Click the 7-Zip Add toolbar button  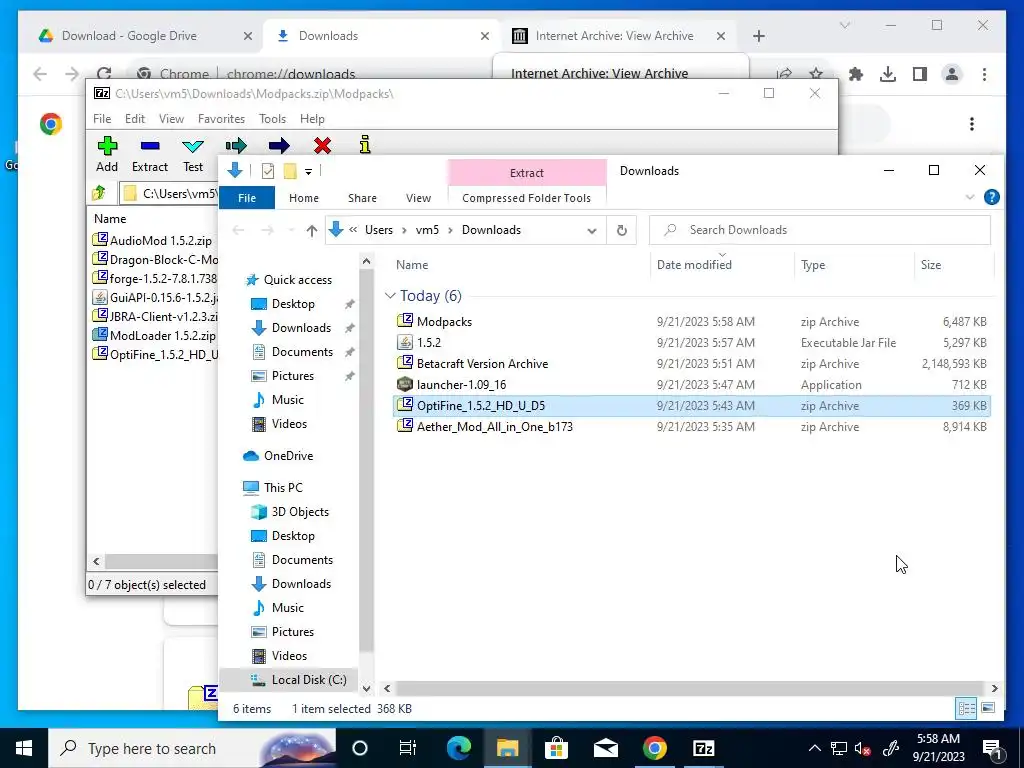click(107, 155)
